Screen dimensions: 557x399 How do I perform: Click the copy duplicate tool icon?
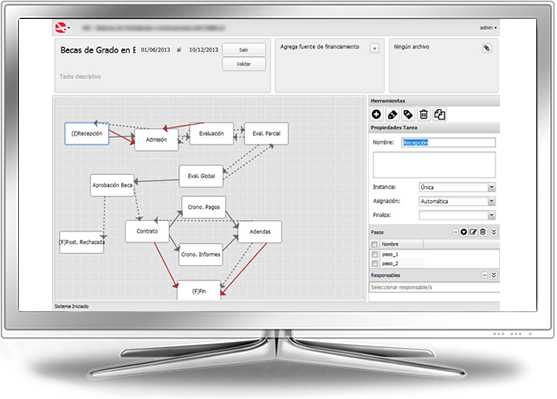[x=439, y=114]
